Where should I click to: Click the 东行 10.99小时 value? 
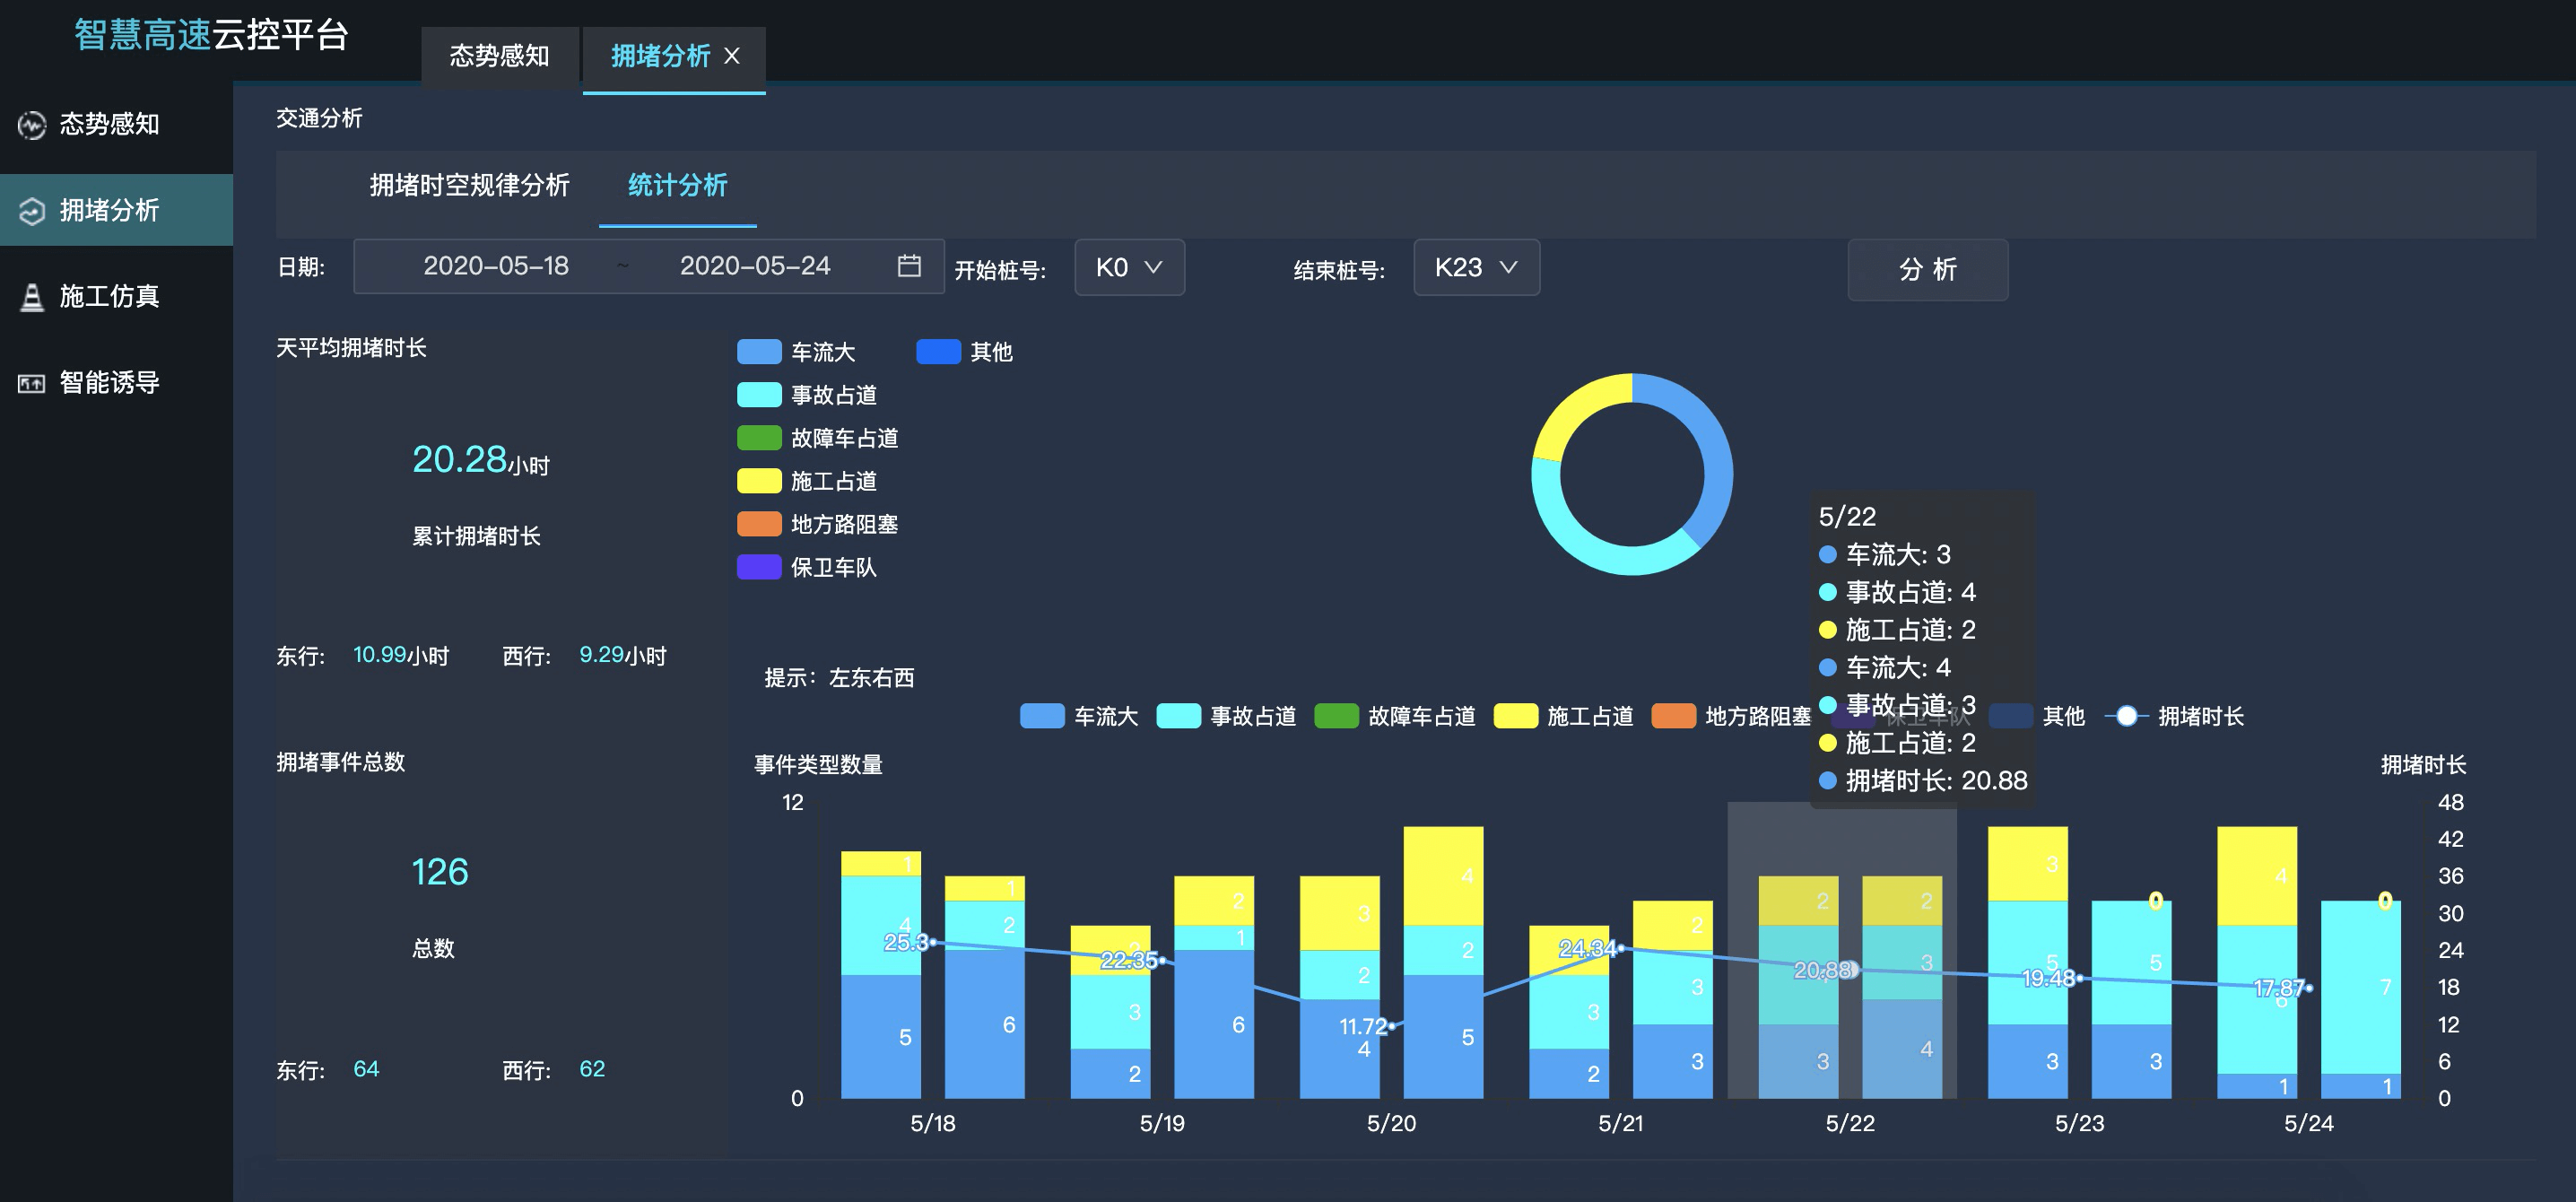tap(401, 655)
